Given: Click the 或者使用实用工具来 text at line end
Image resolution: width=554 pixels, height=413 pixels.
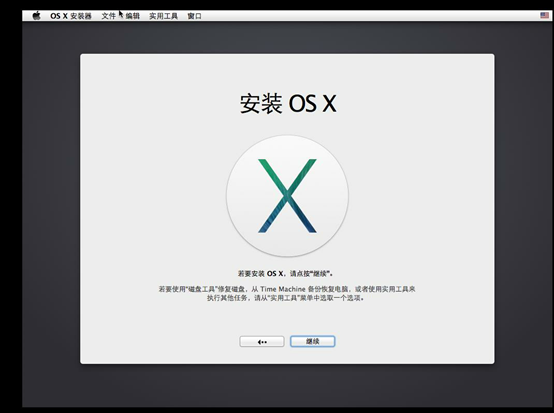Looking at the screenshot, I should (385, 289).
